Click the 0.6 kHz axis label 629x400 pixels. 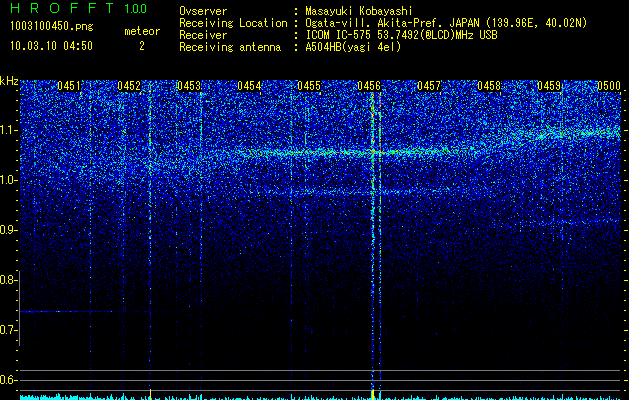[8, 380]
